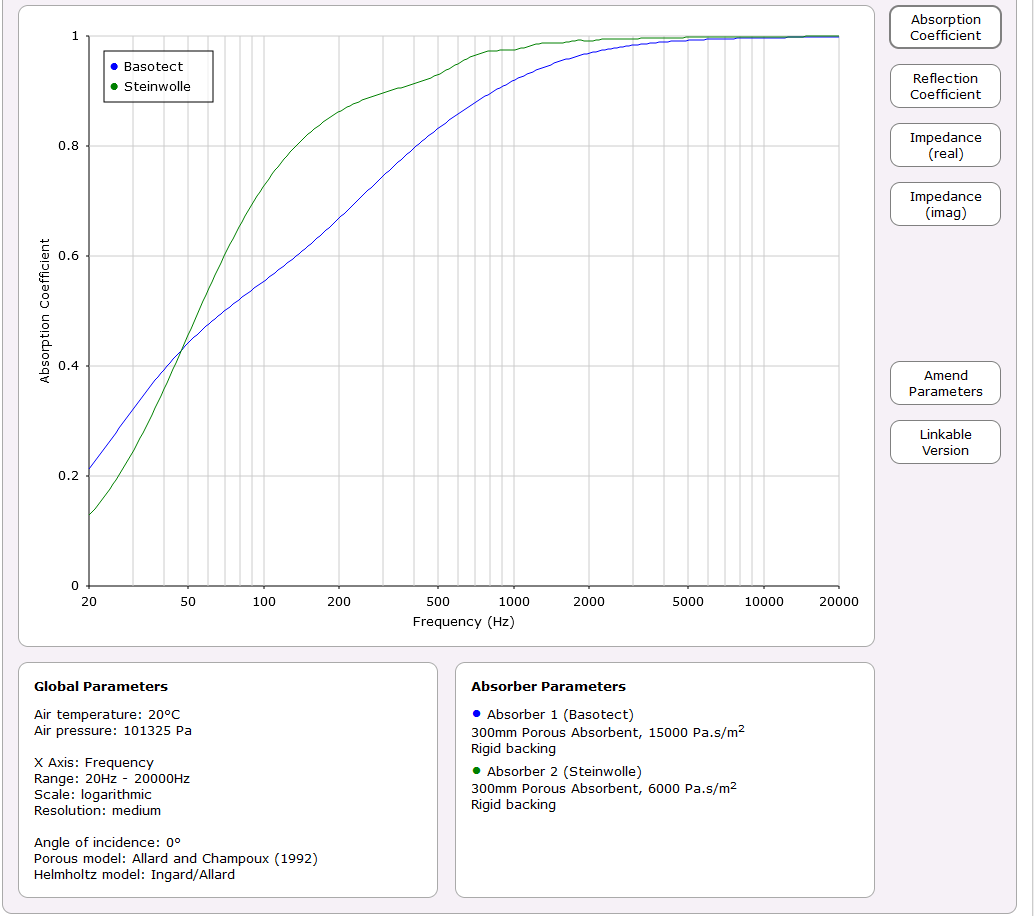
Task: Show the Reflection Coefficient graph
Action: pos(945,87)
